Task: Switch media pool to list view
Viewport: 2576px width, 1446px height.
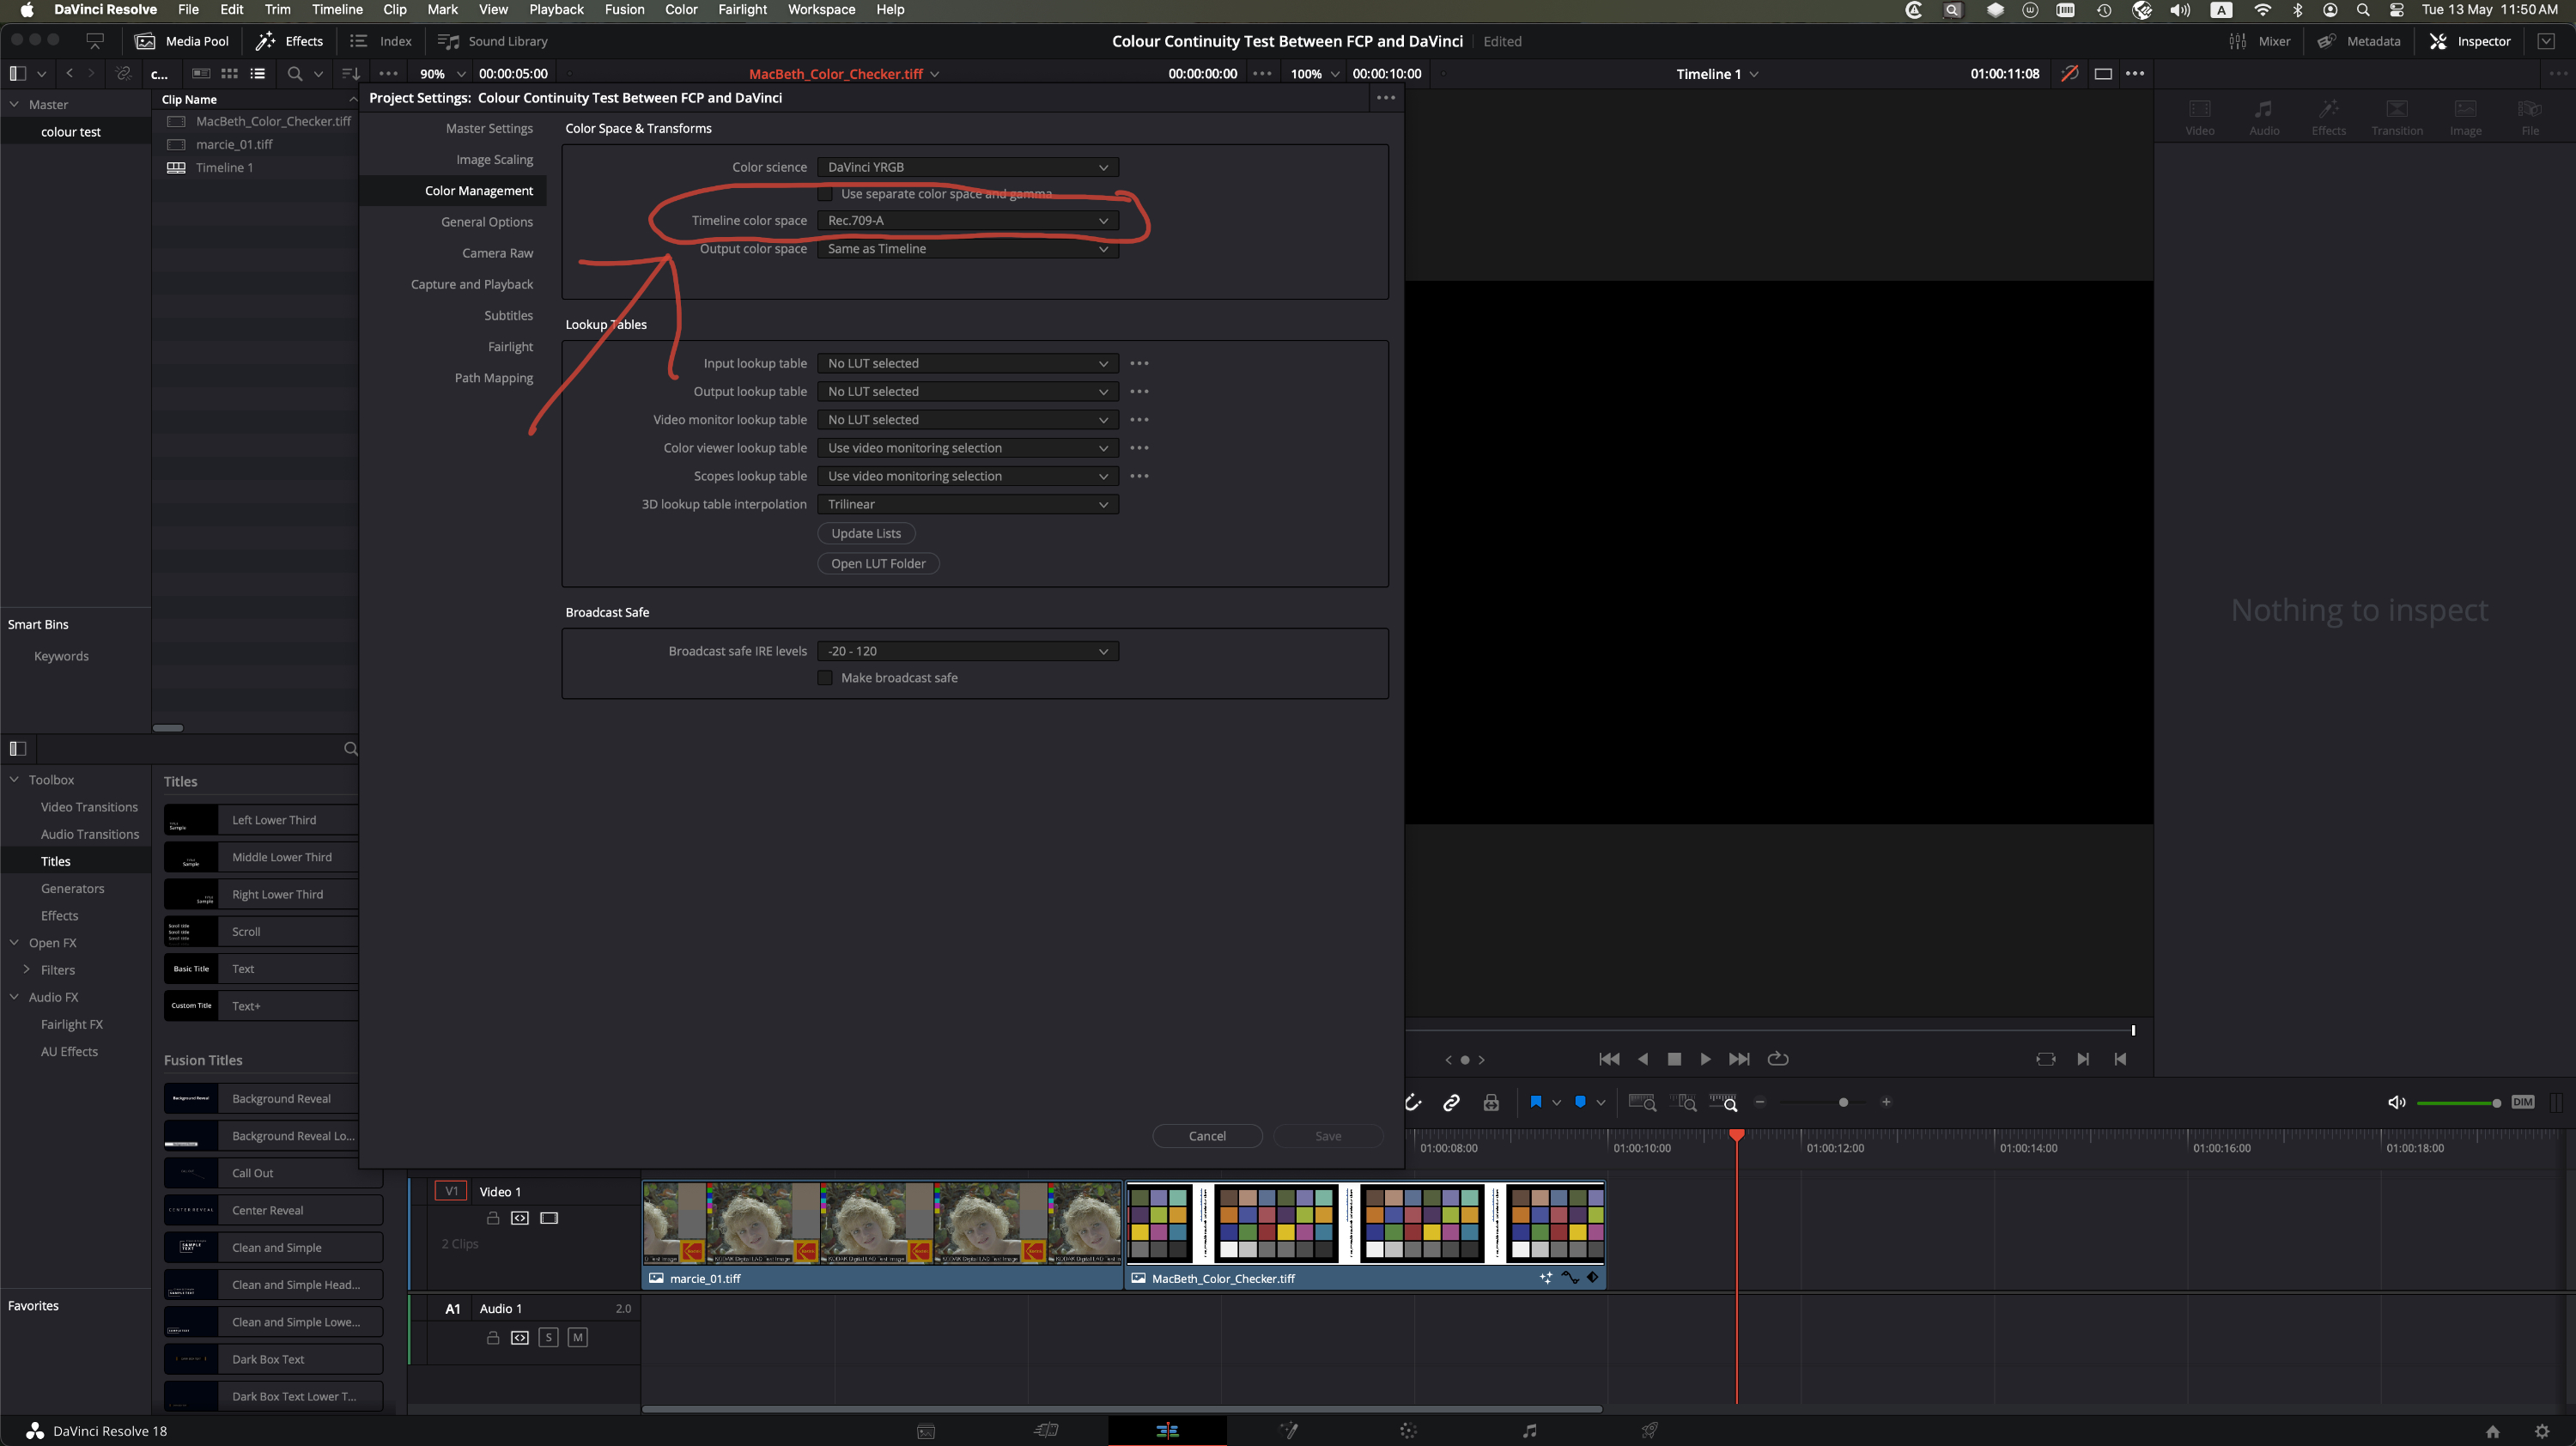Action: click(x=258, y=73)
